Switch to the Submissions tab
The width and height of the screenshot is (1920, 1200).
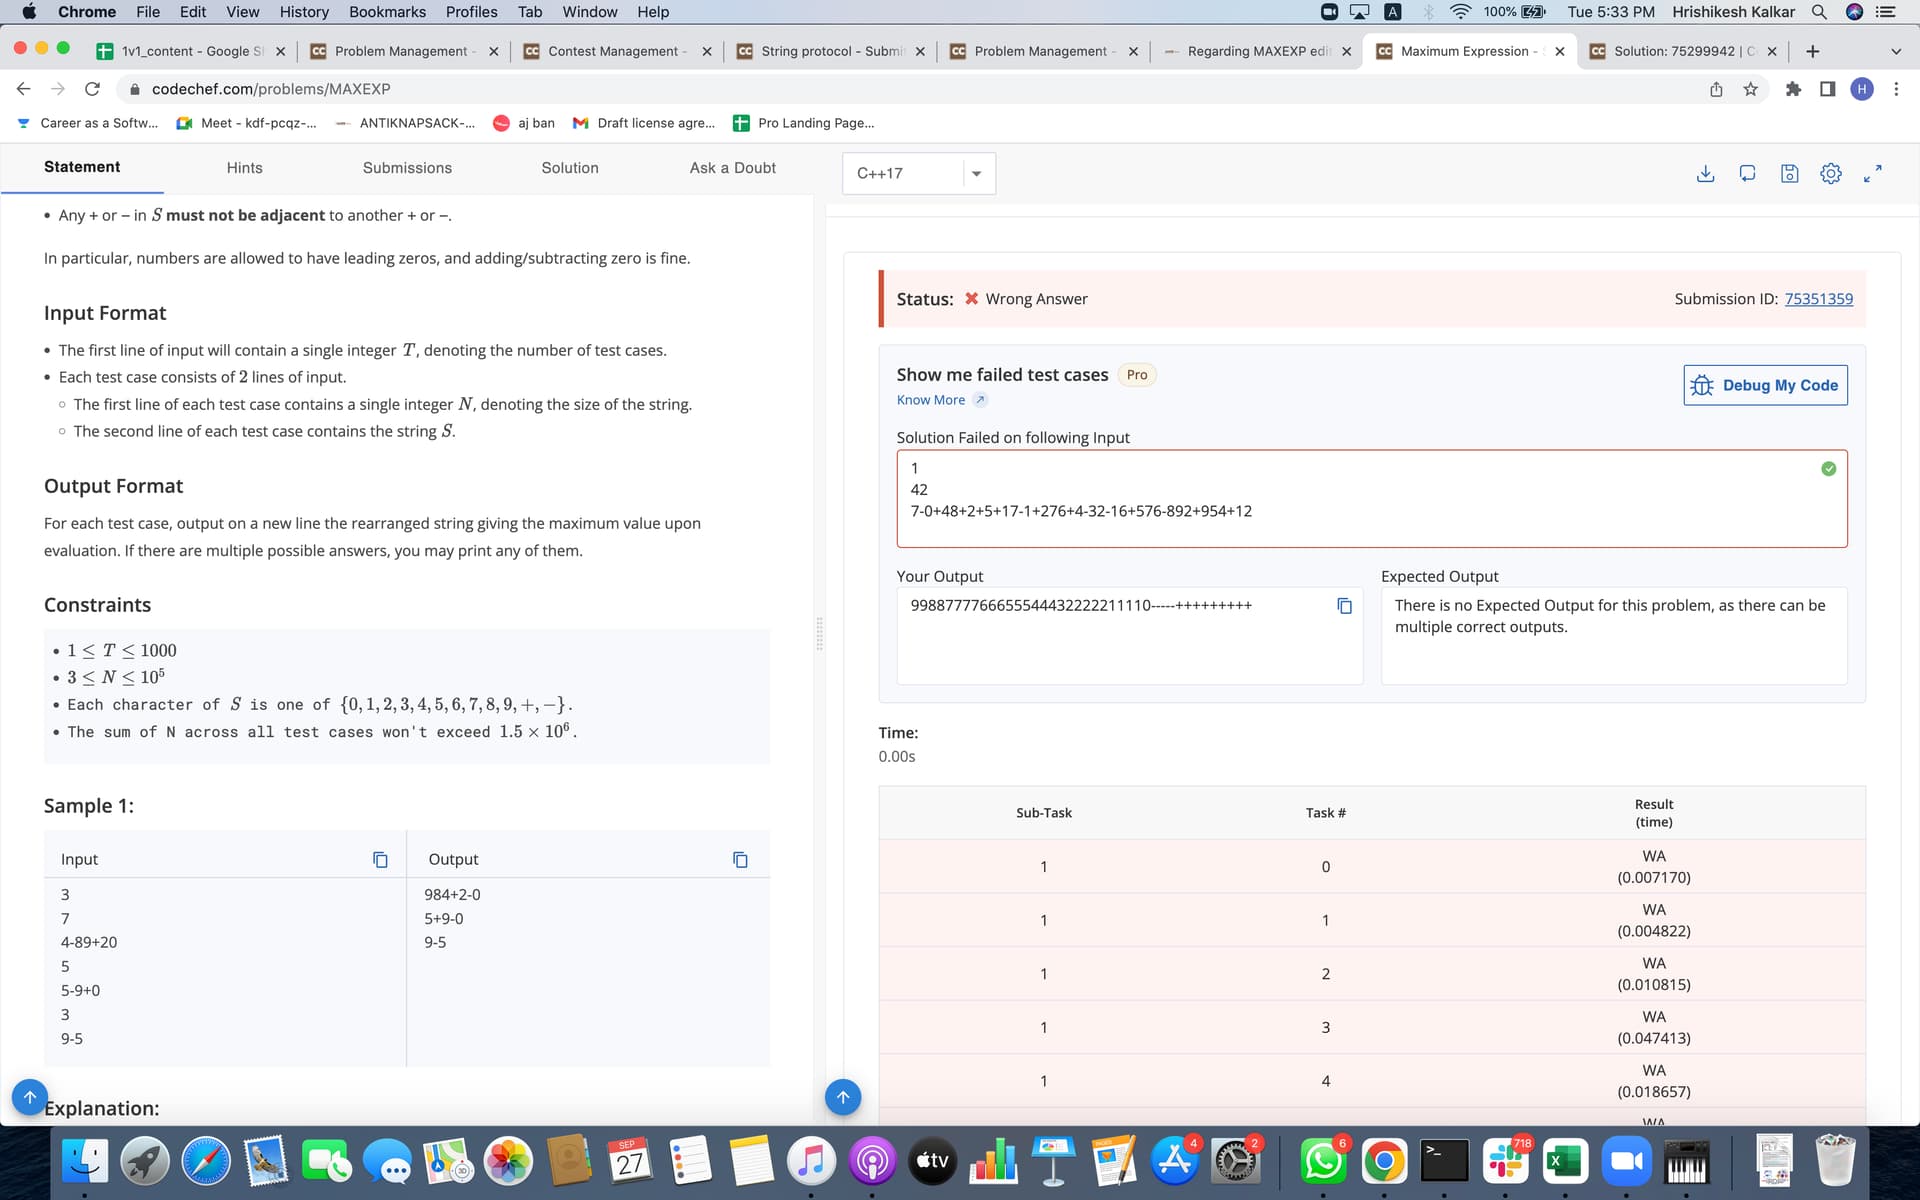click(x=407, y=168)
